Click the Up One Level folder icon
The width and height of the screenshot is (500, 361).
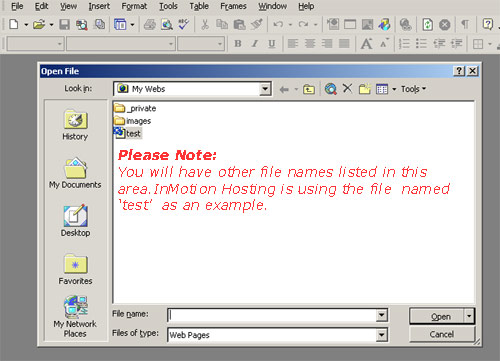[309, 89]
